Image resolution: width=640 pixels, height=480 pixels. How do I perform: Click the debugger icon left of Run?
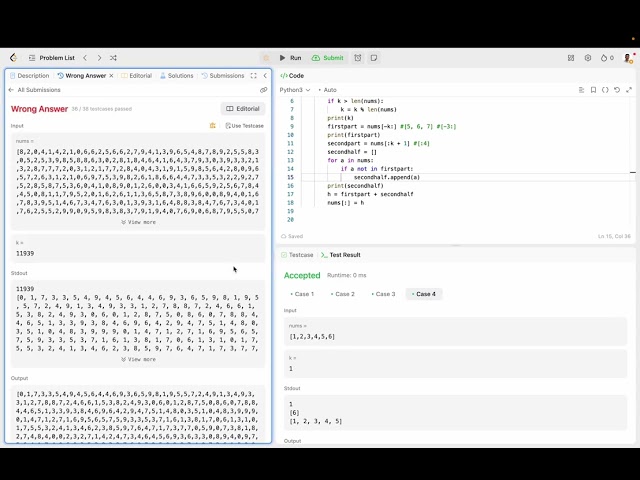tap(266, 58)
